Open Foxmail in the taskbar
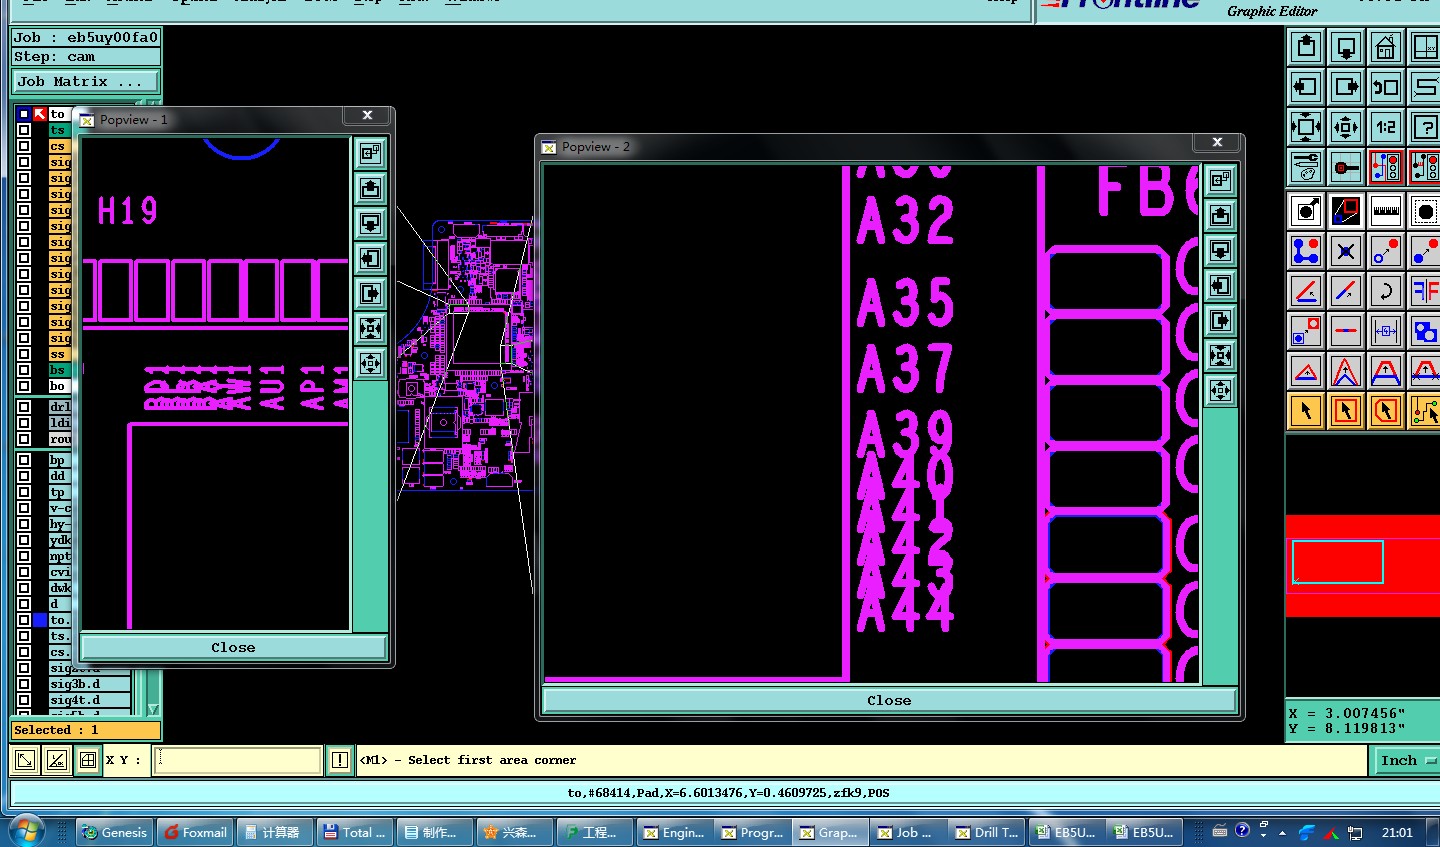 (x=195, y=832)
